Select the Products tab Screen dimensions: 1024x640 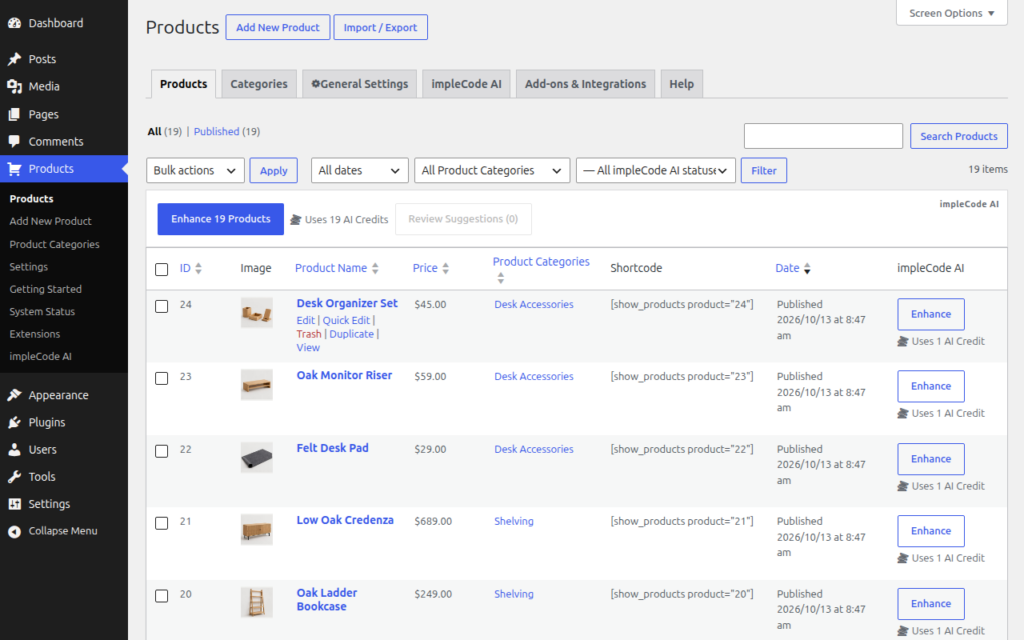tap(184, 84)
